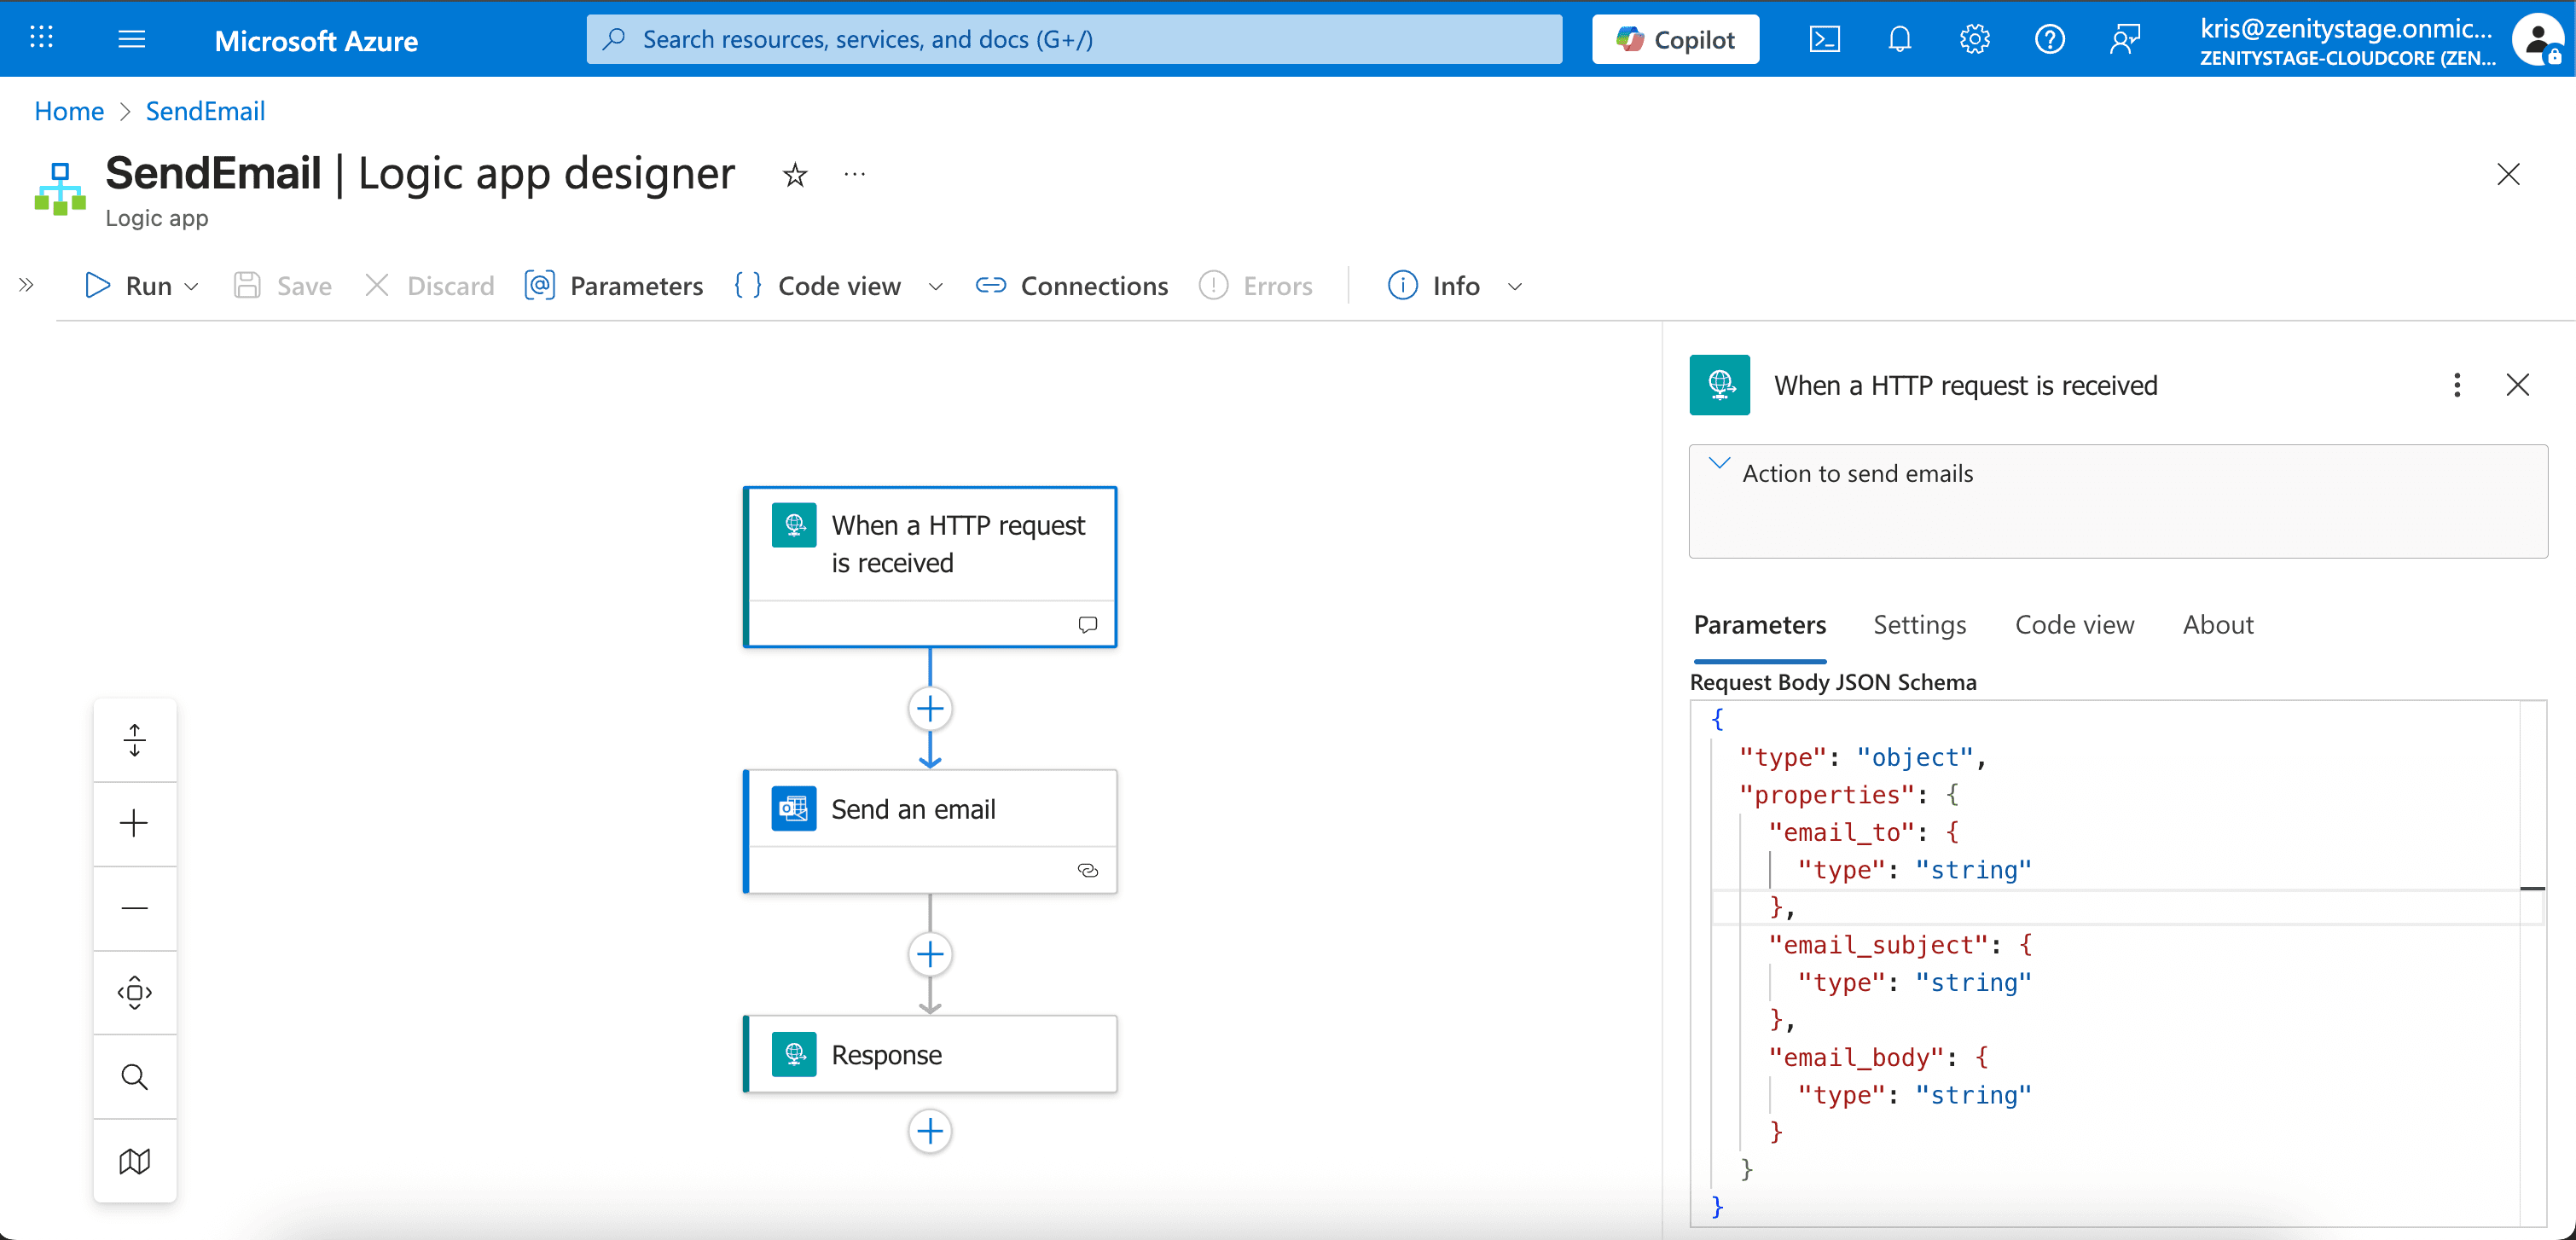Open the Code view dropdown chevron in toolbar
The width and height of the screenshot is (2576, 1240).
[935, 286]
